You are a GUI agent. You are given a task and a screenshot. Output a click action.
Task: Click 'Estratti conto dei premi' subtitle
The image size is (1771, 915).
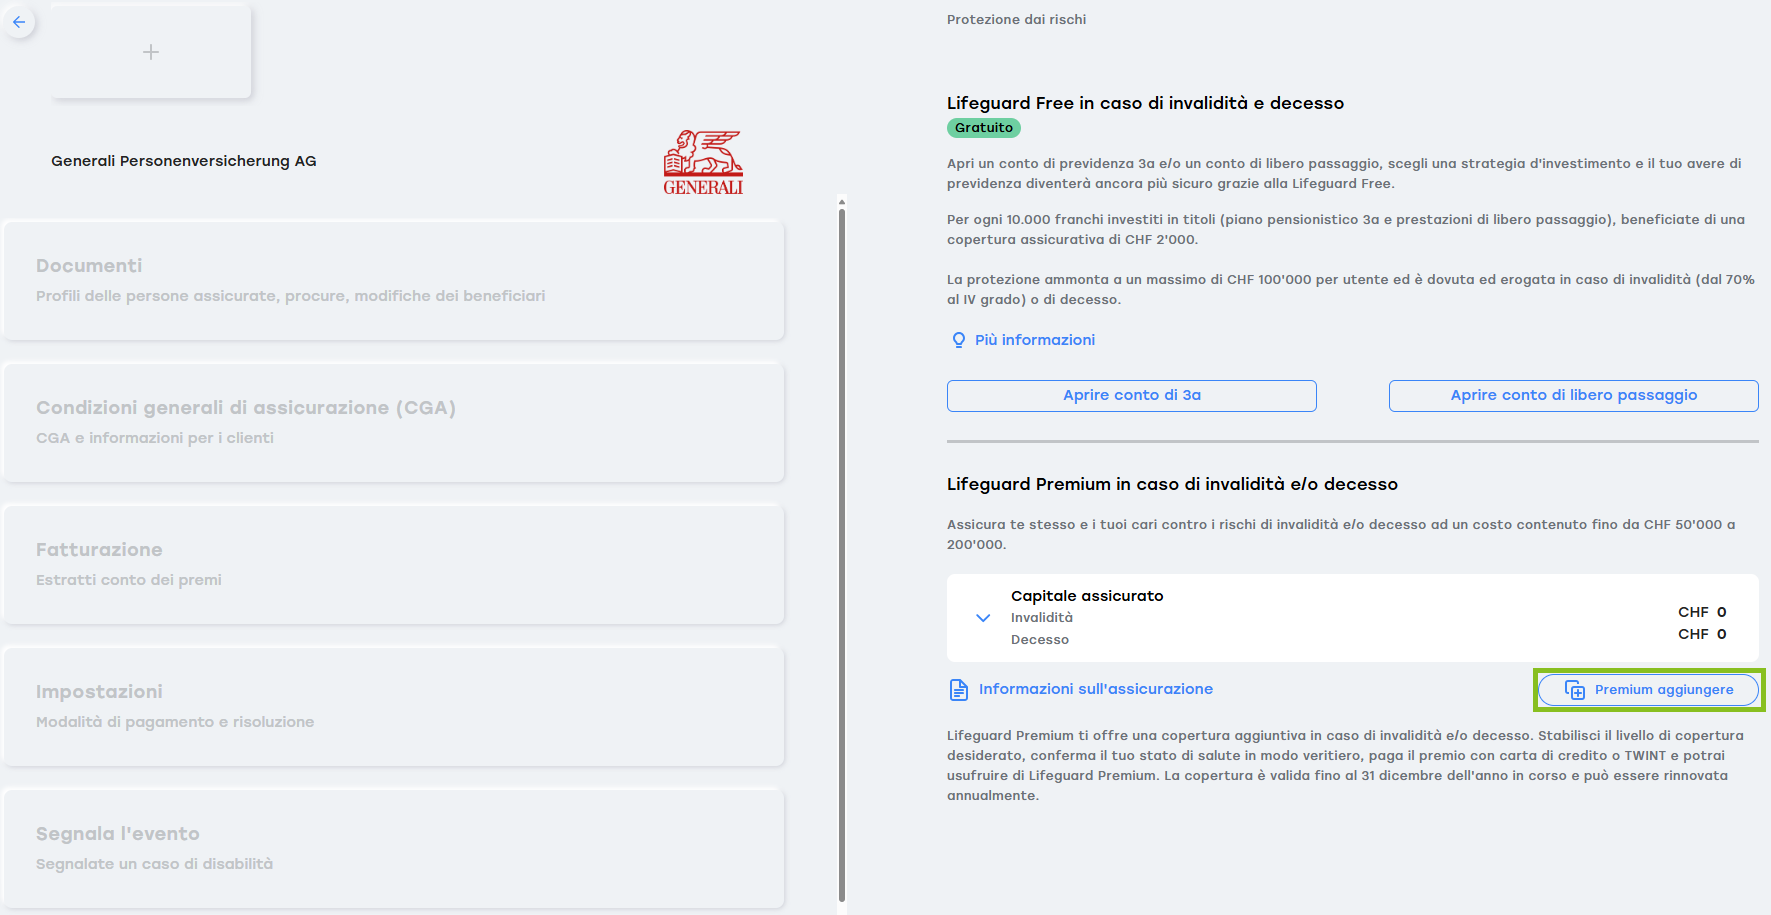pos(129,580)
